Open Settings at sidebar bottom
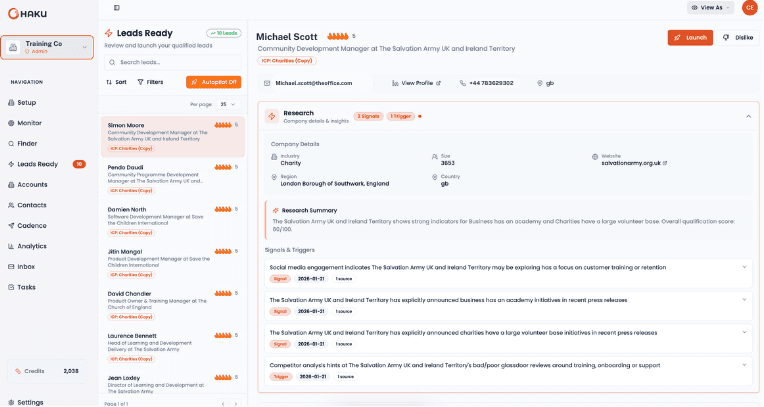This screenshot has height=407, width=764. [x=30, y=402]
